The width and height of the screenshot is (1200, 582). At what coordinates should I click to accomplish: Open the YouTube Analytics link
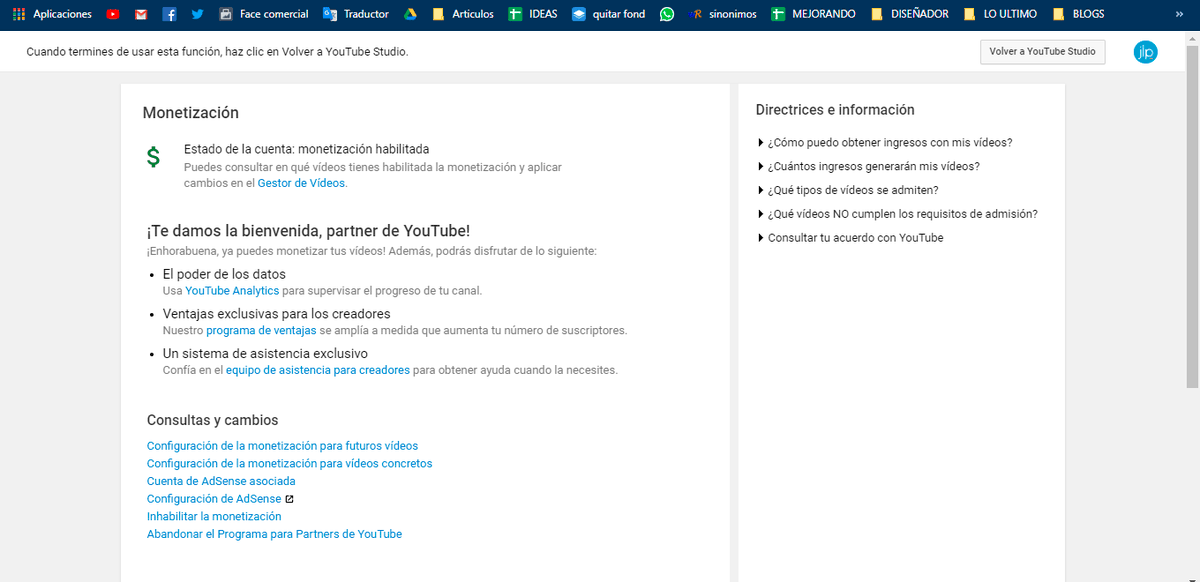pos(232,291)
